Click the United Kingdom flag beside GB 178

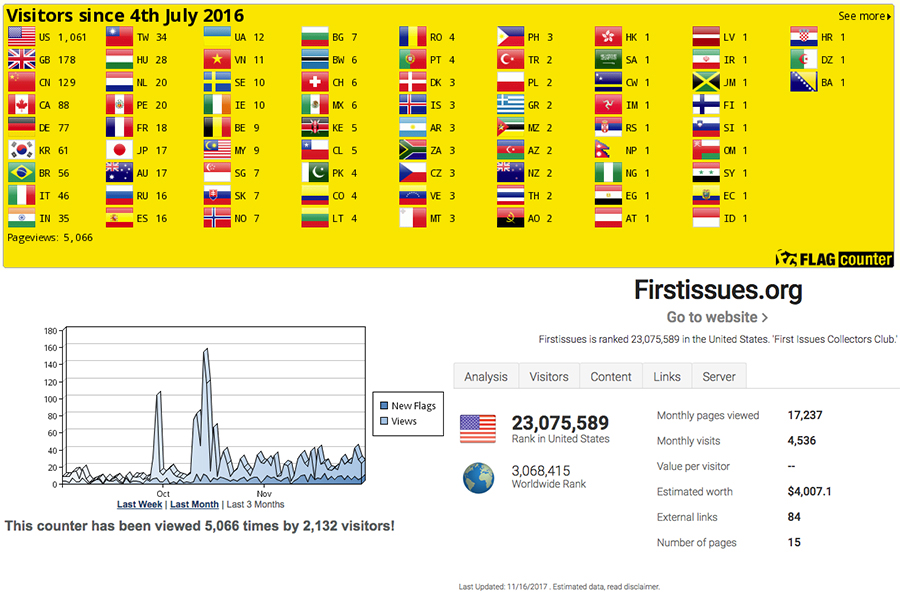pos(22,59)
